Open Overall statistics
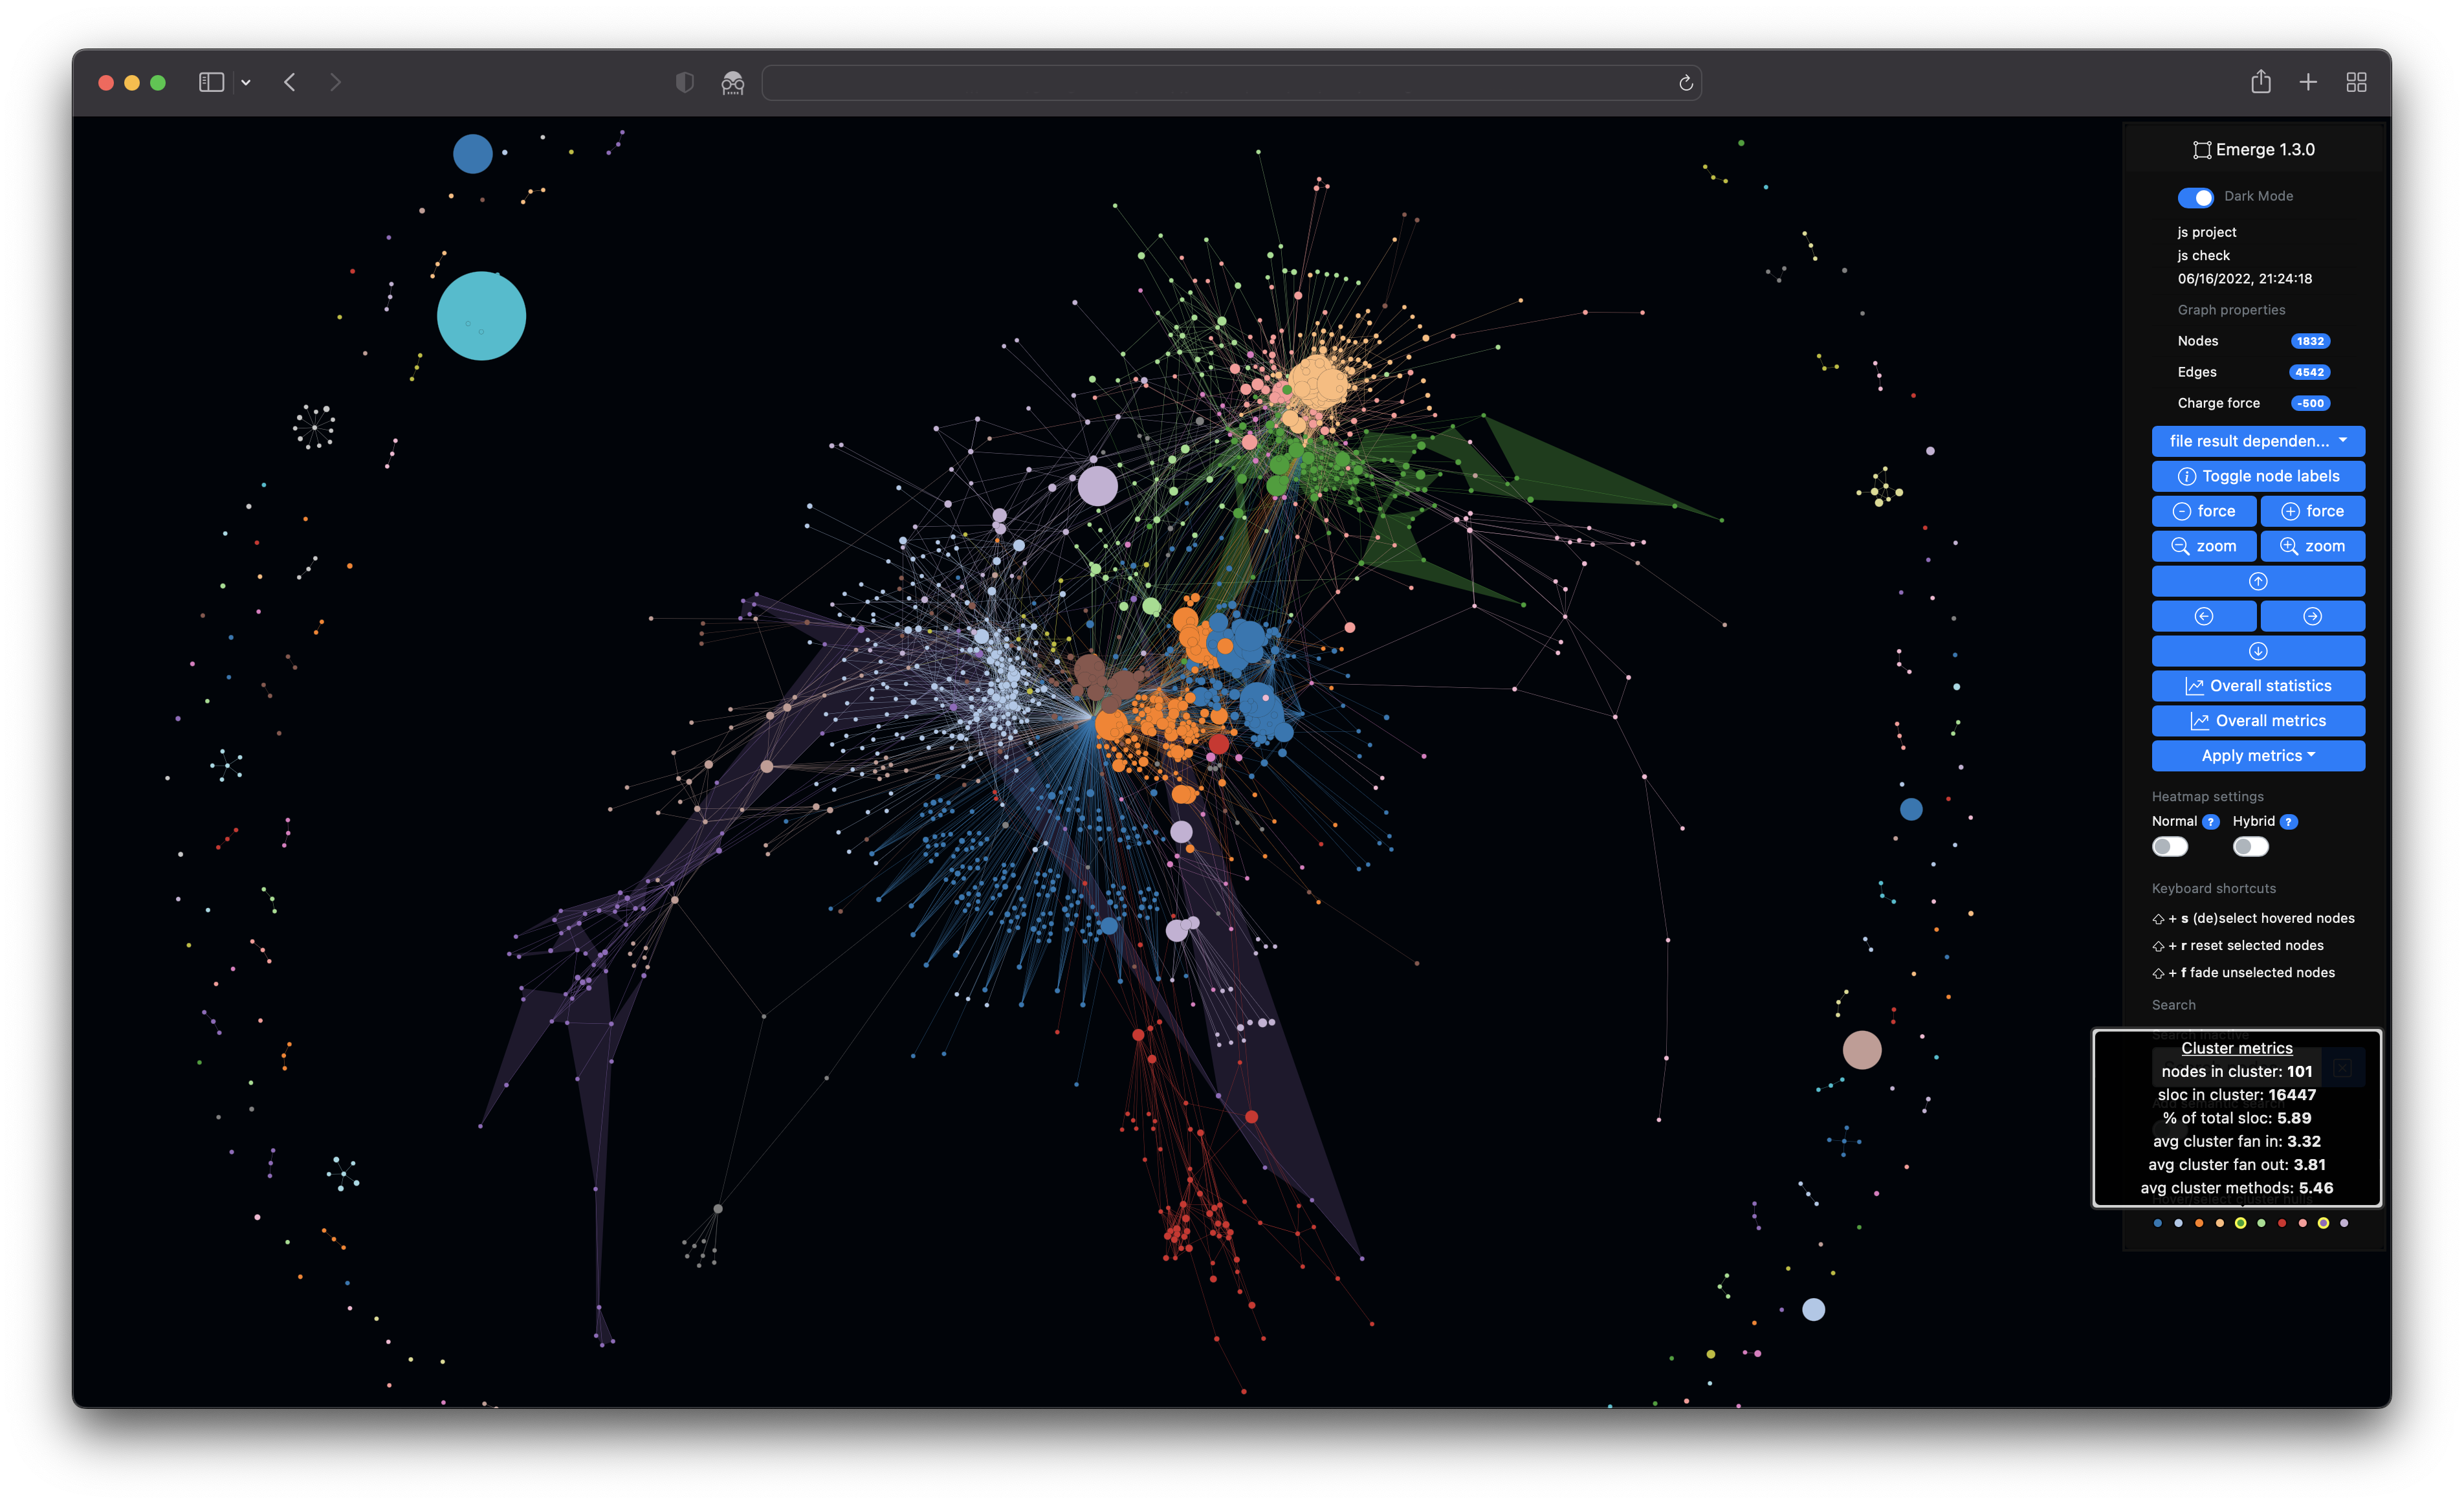The height and width of the screenshot is (1504, 2464). click(2258, 685)
